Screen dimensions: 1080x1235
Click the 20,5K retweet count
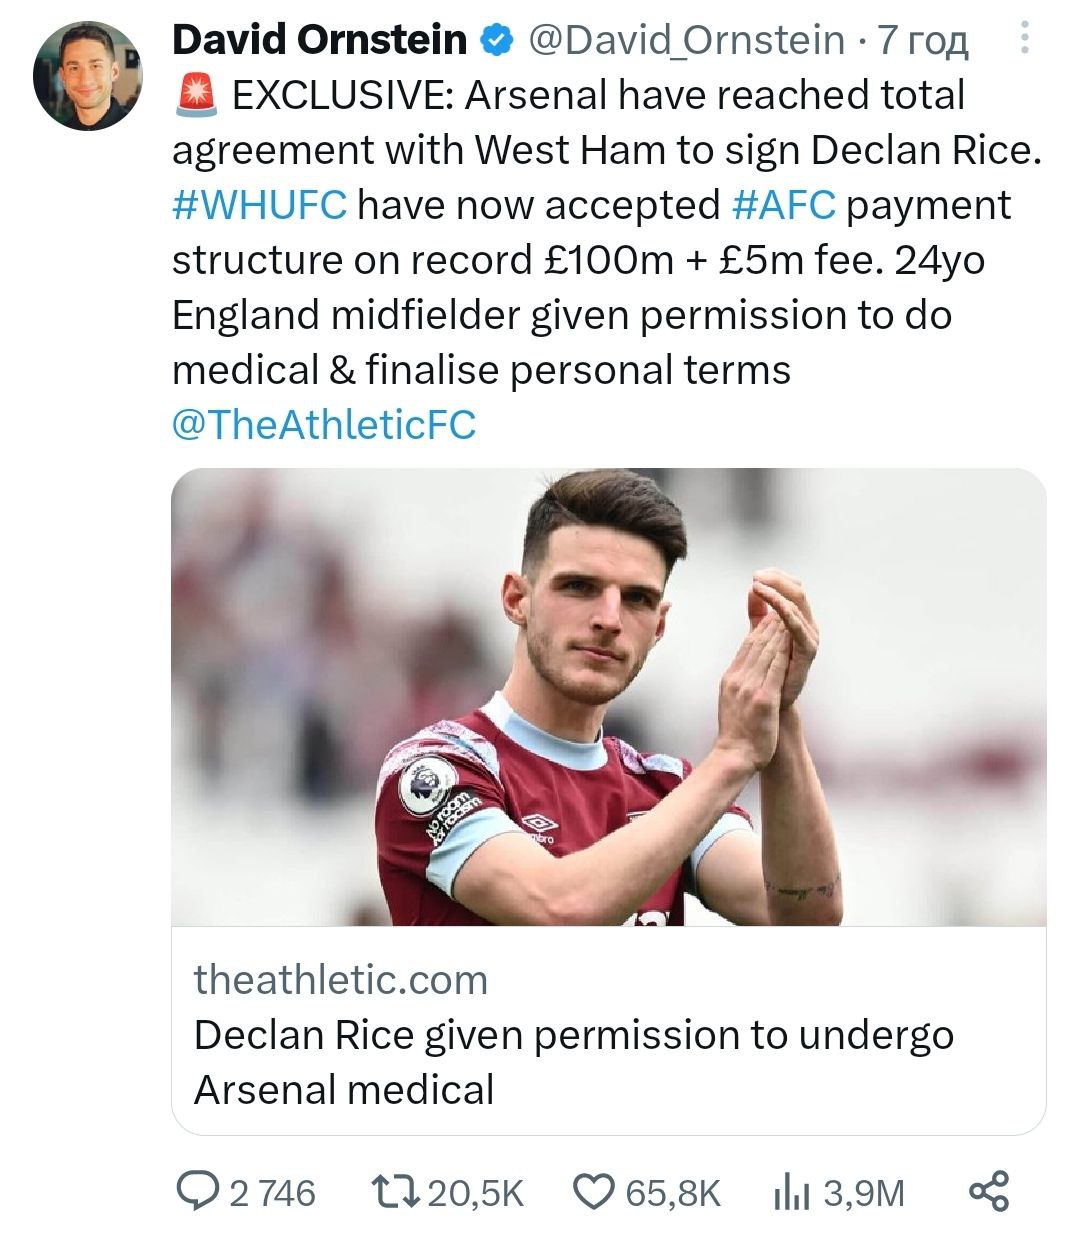click(475, 1193)
